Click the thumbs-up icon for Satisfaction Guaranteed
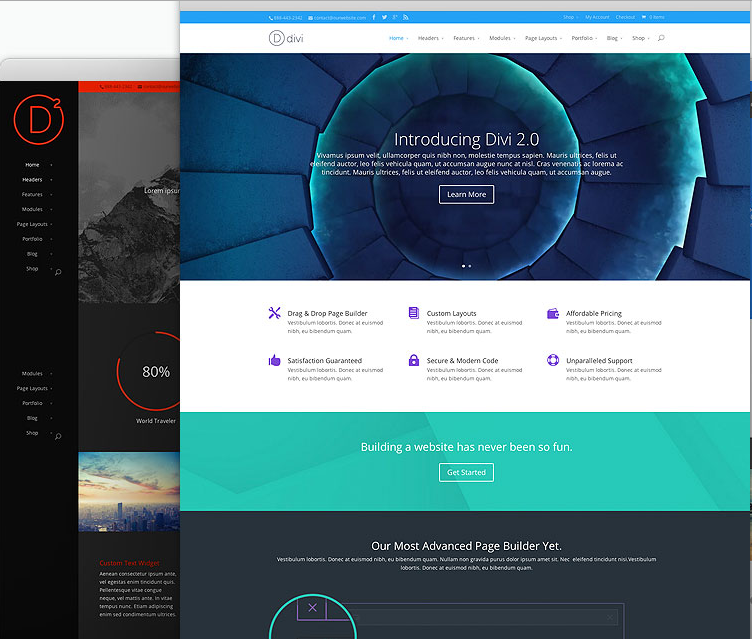 pyautogui.click(x=274, y=360)
